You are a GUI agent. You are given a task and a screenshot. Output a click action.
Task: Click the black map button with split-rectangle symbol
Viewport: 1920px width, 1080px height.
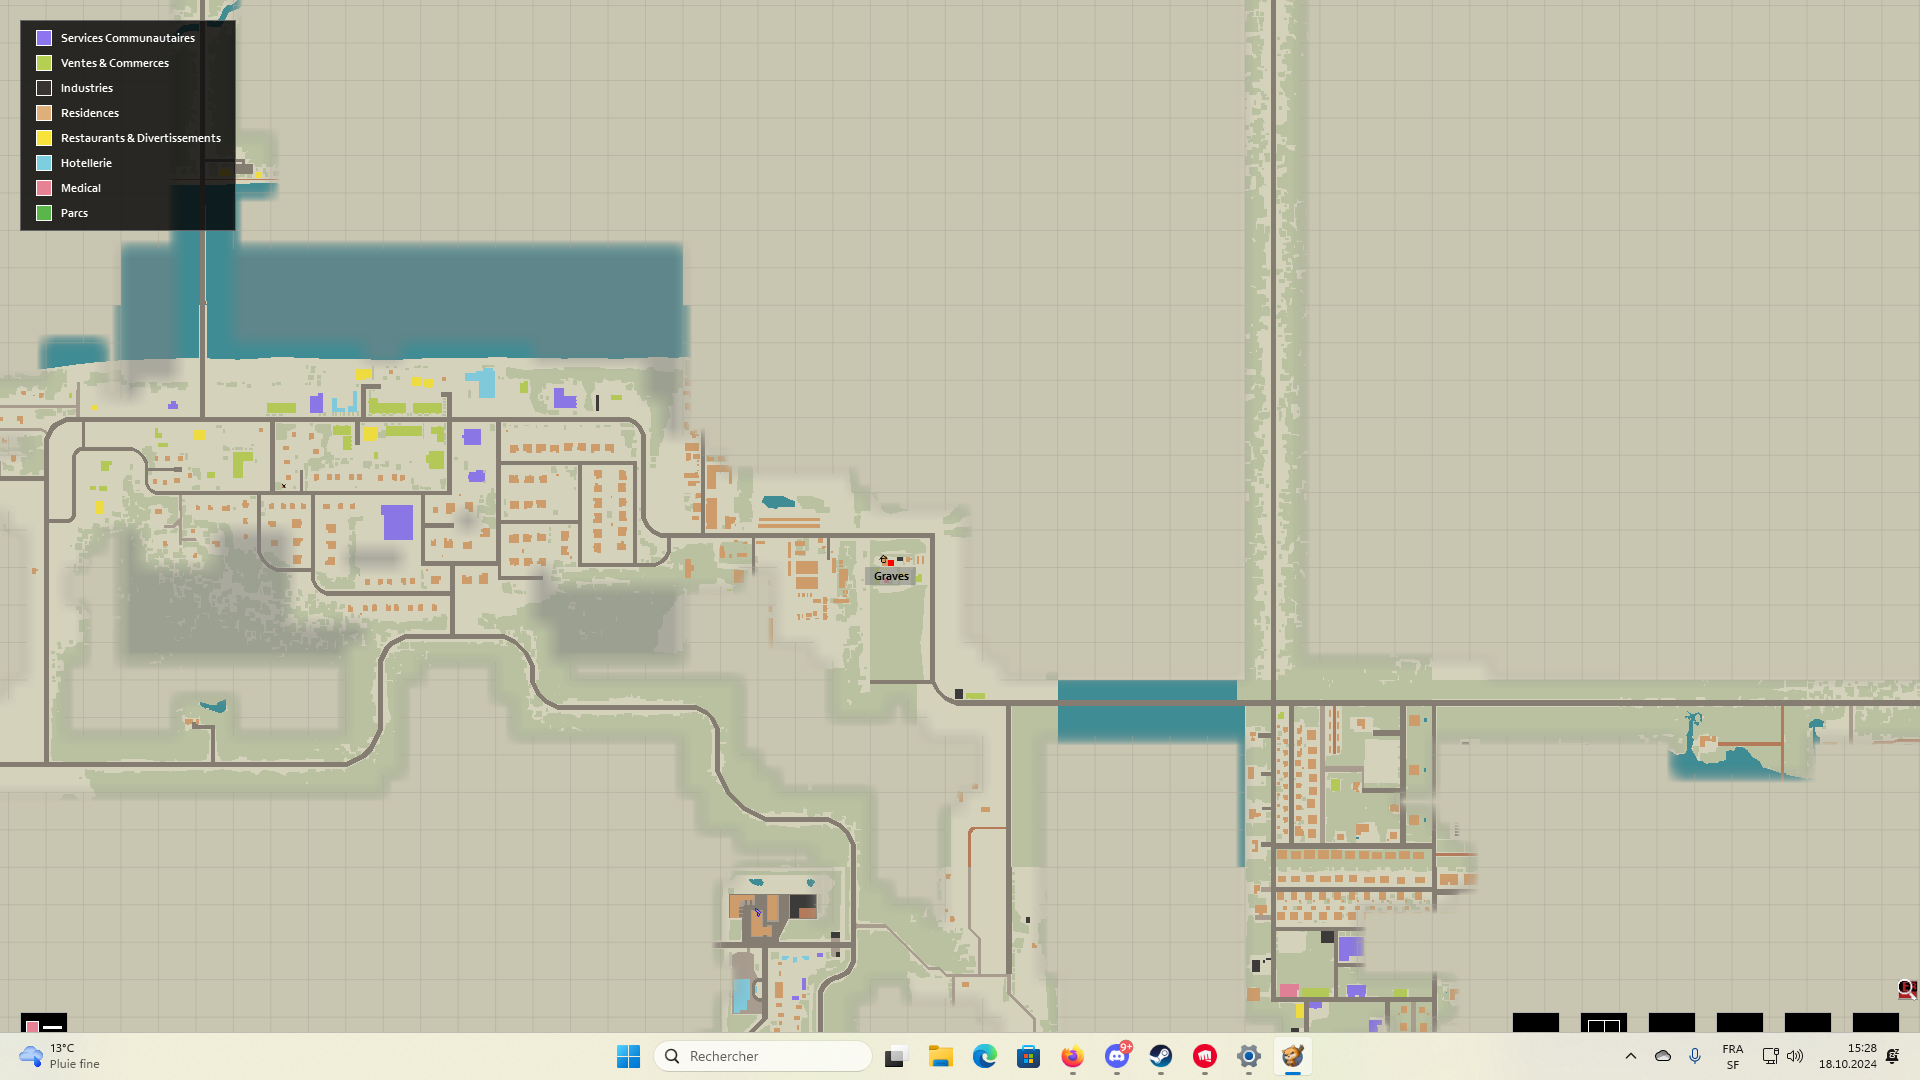(x=1603, y=1023)
